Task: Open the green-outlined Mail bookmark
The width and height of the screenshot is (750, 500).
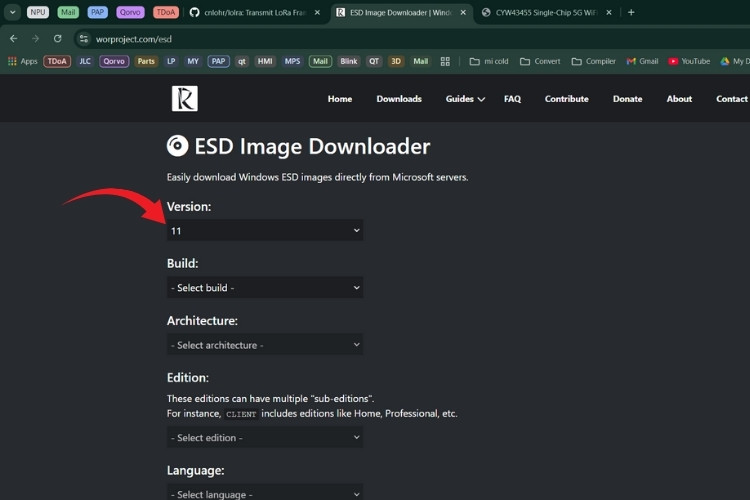Action: [320, 61]
